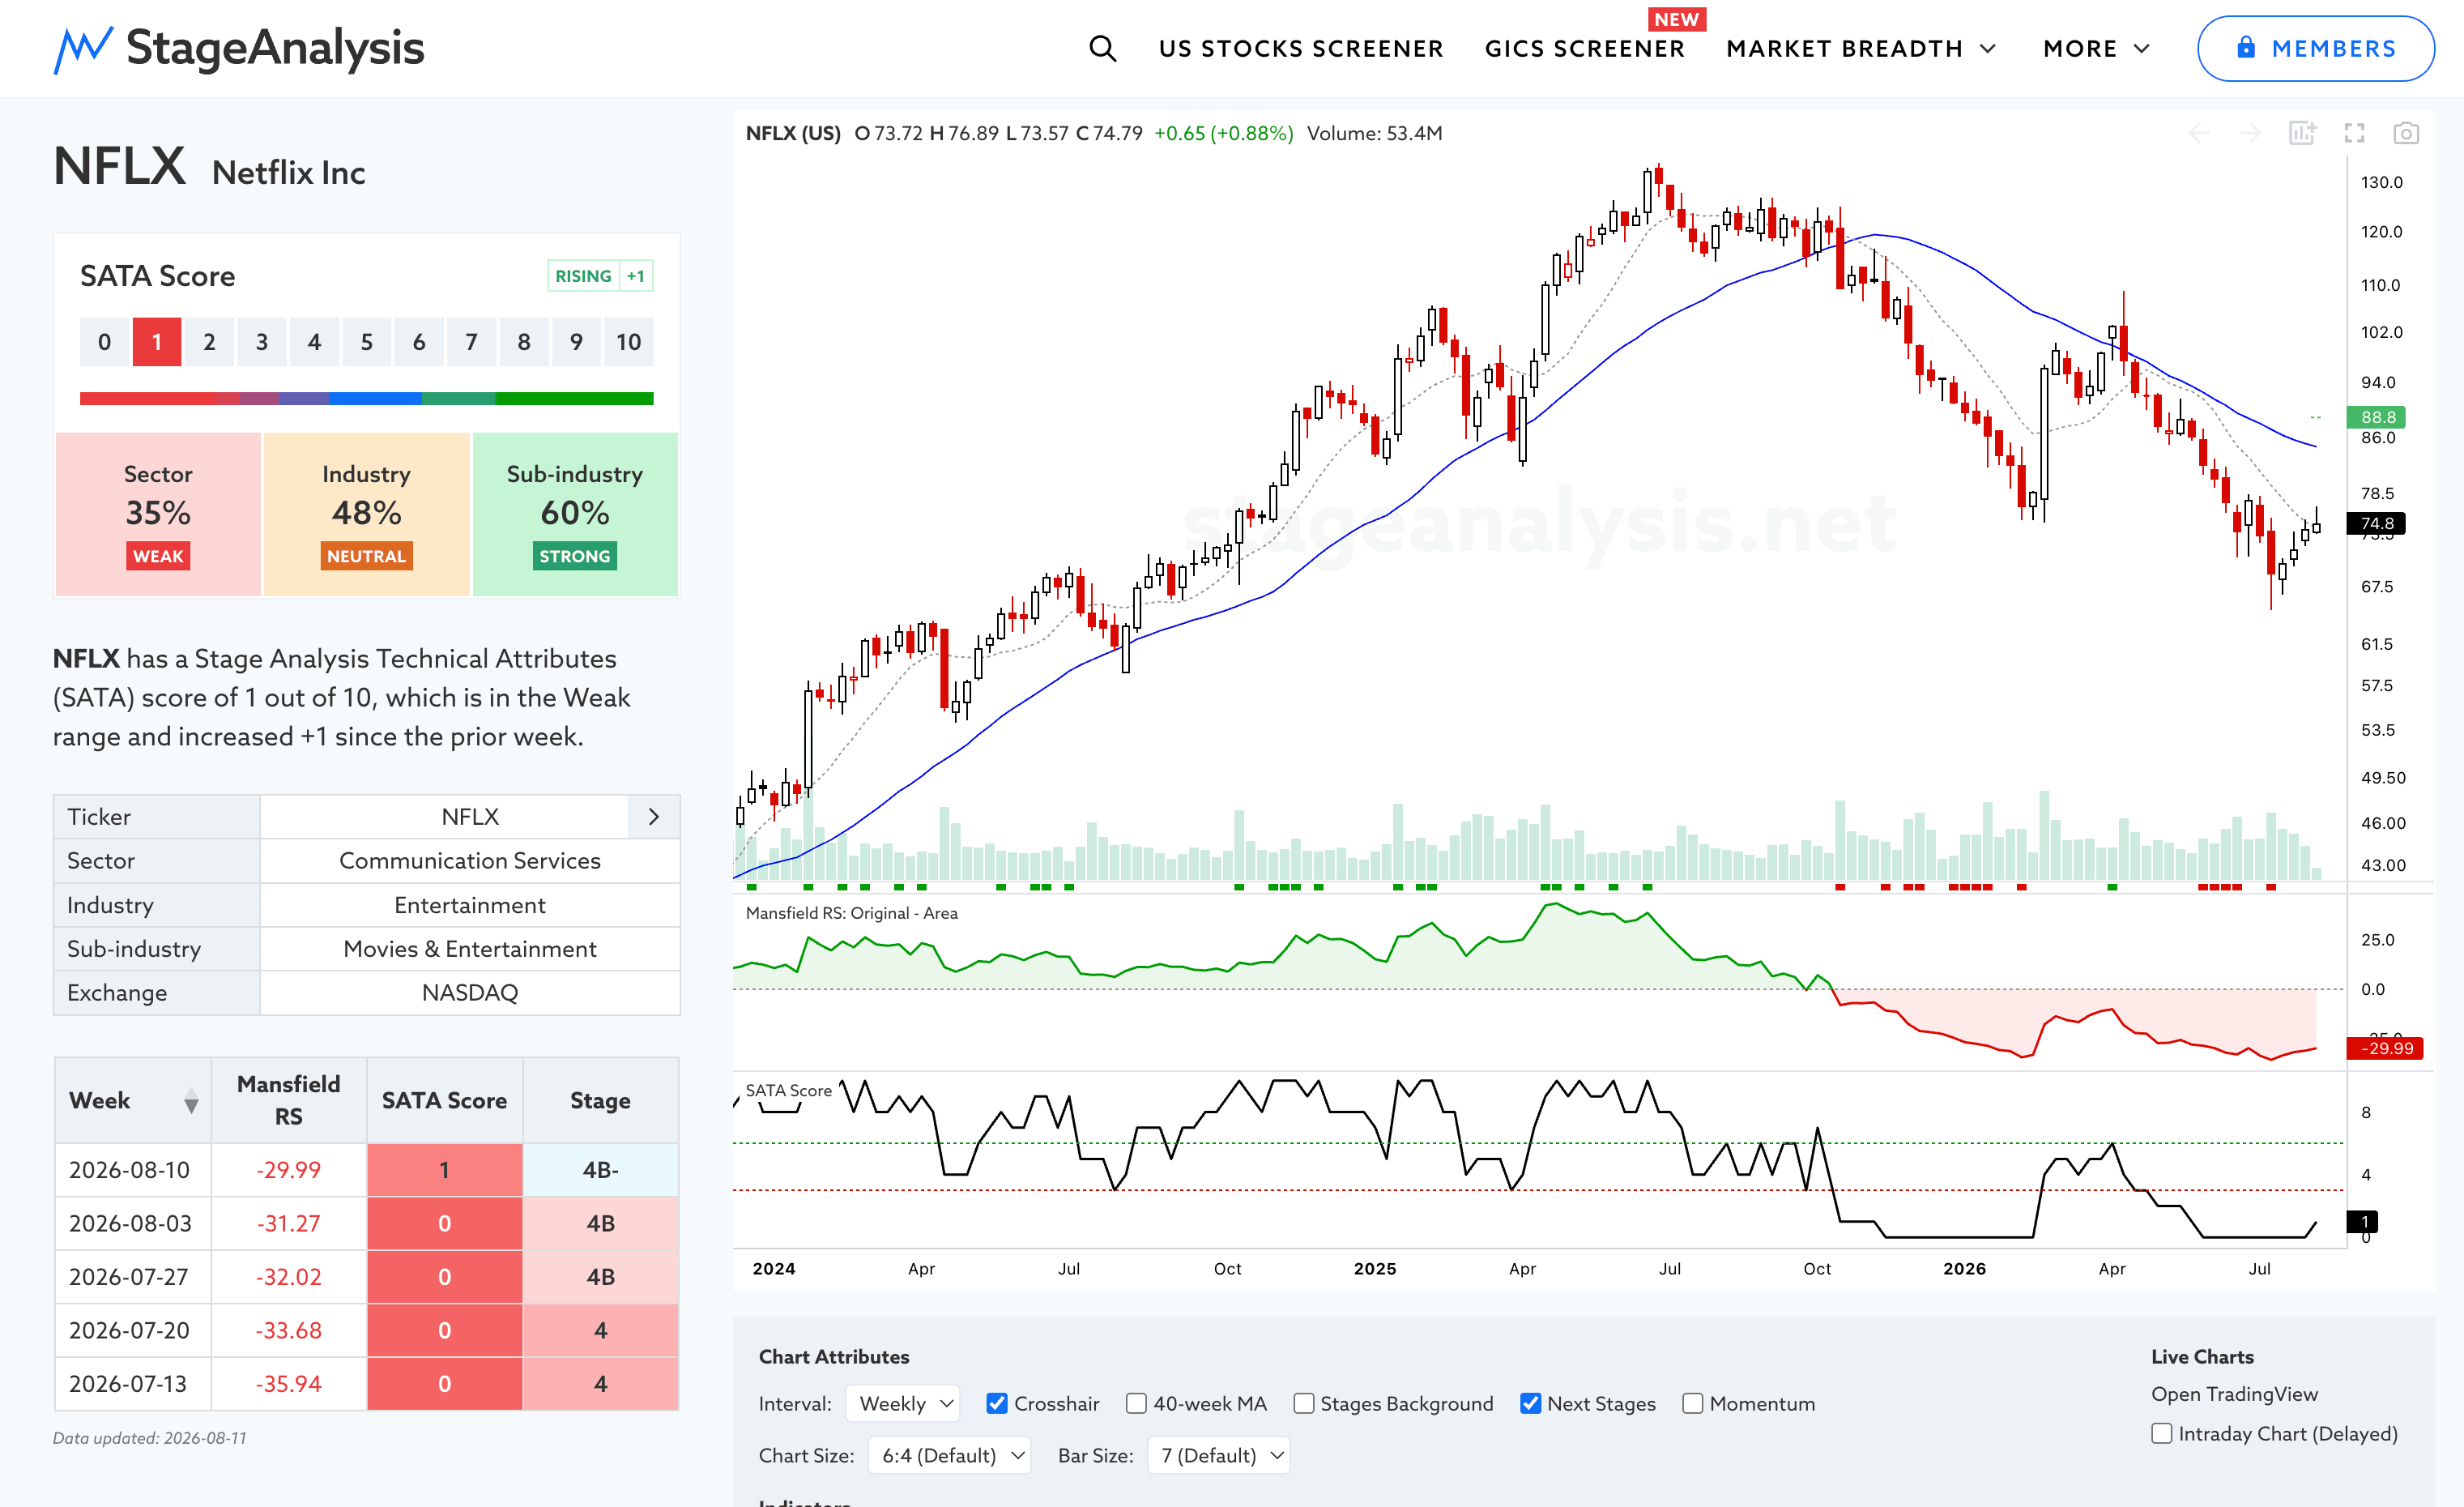Open the add indicator chart icon

click(2302, 133)
